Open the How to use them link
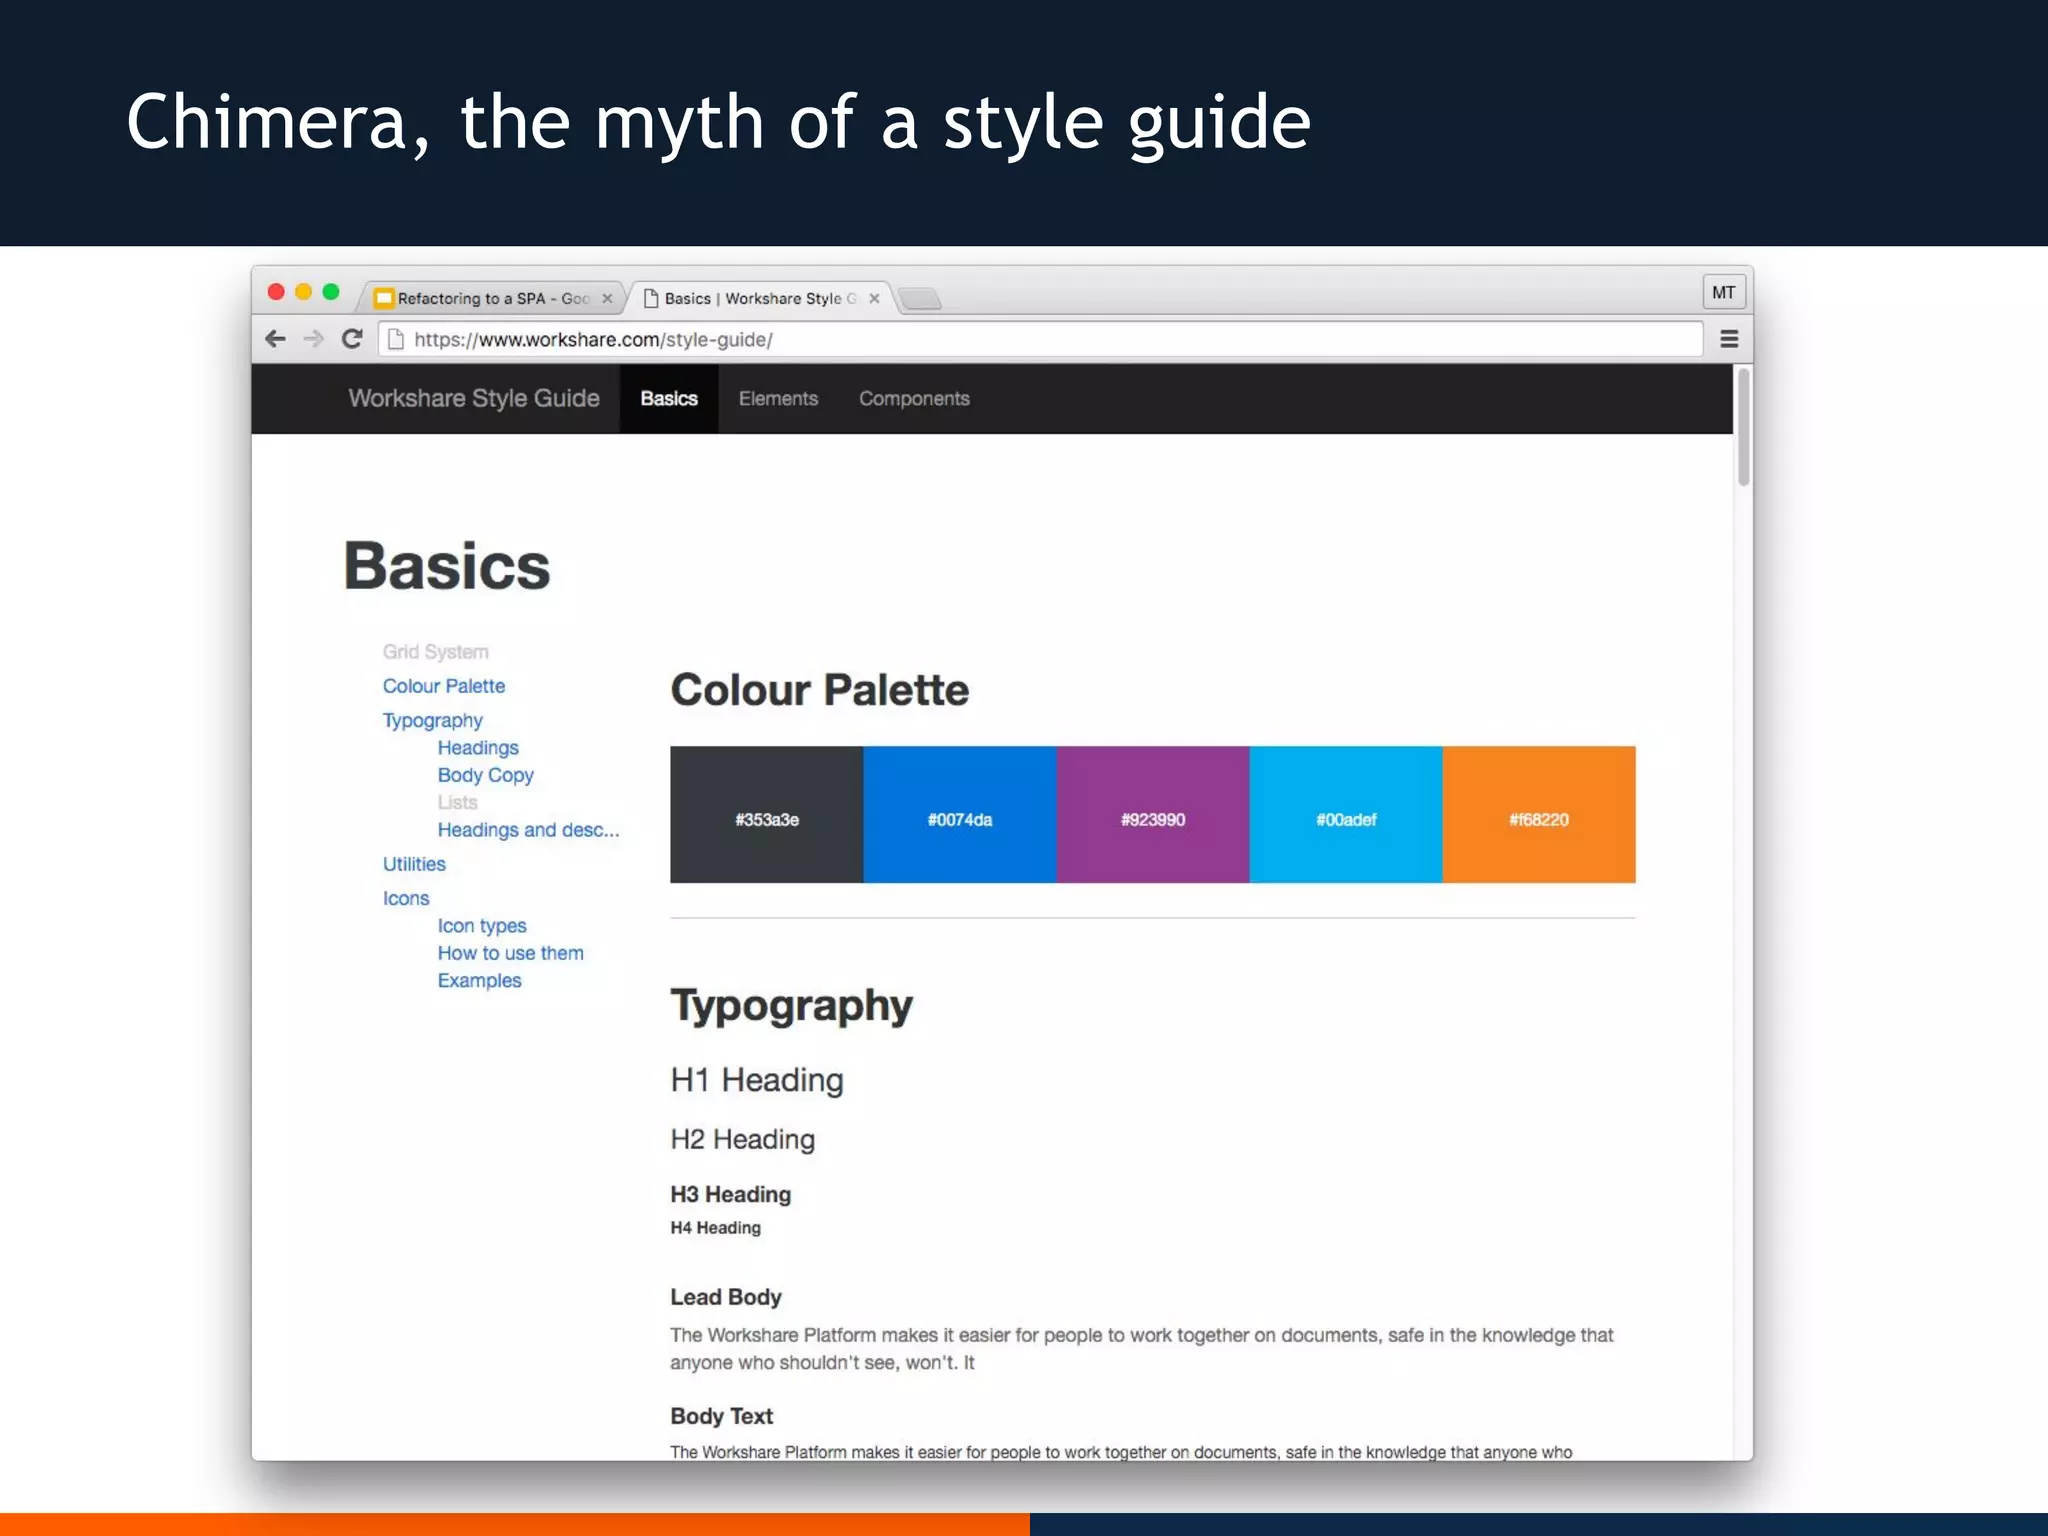Screen dimensions: 2048x1536 pos(510,953)
